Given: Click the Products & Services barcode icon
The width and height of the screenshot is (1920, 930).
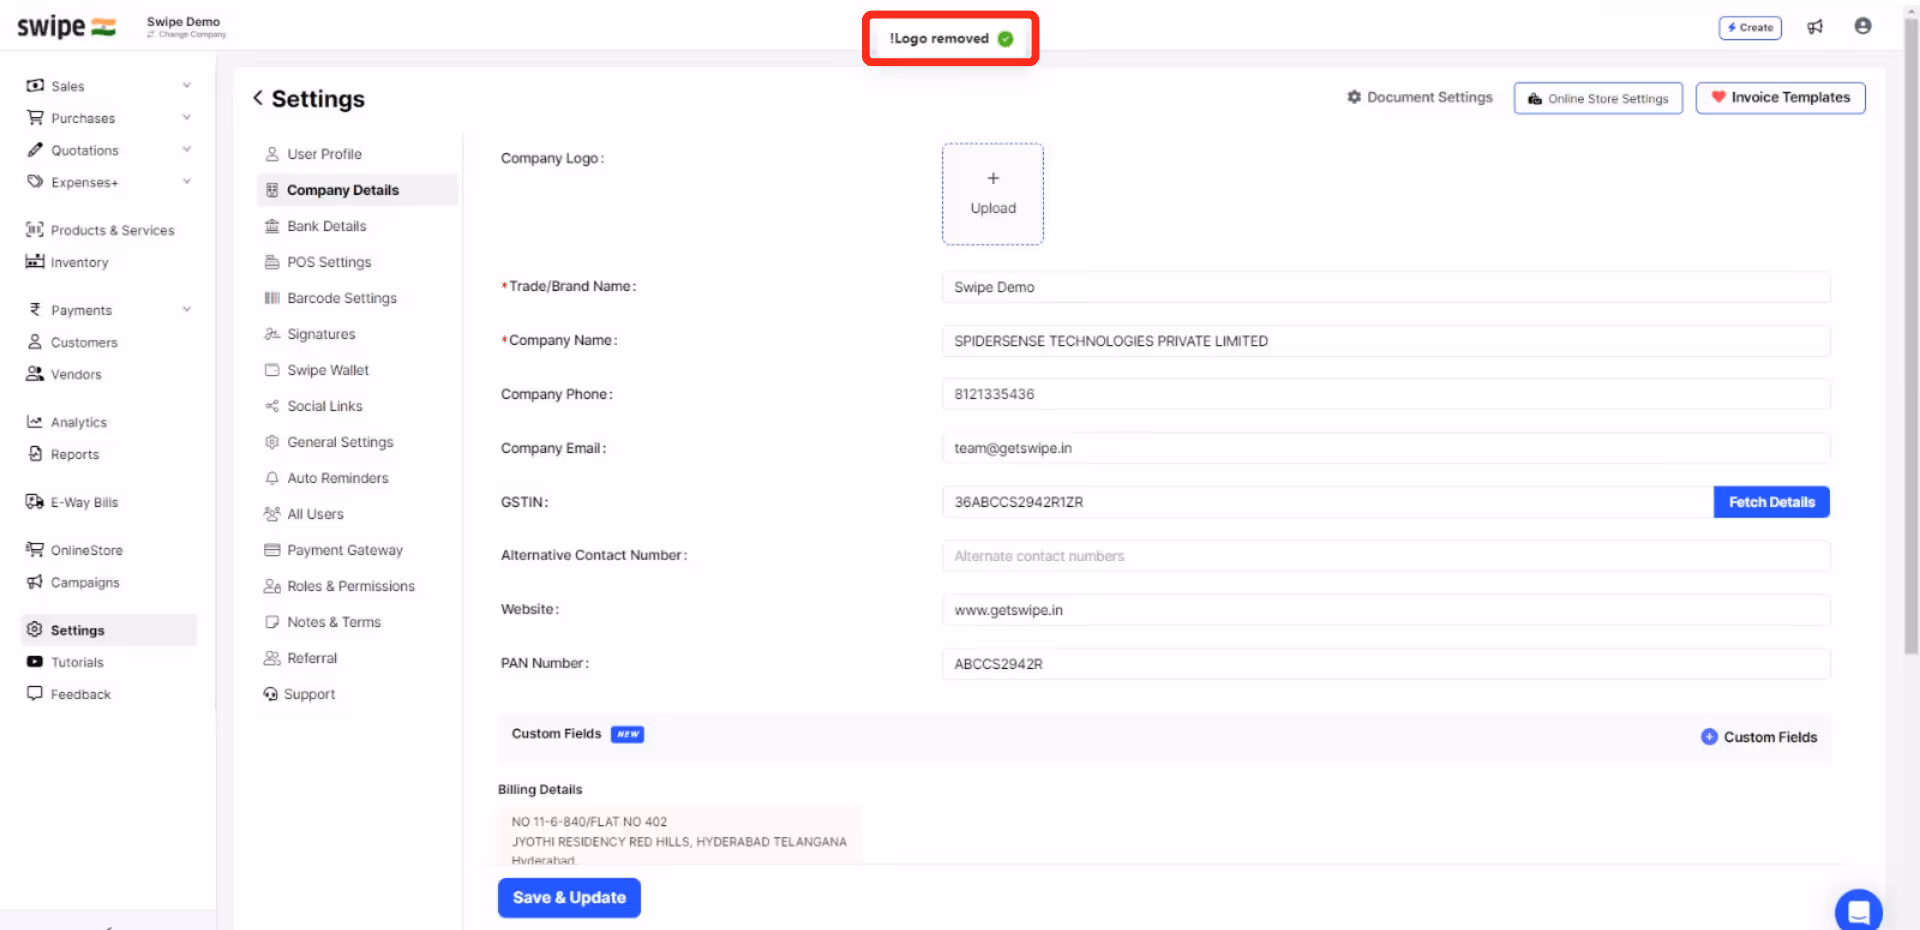Looking at the screenshot, I should pyautogui.click(x=35, y=230).
